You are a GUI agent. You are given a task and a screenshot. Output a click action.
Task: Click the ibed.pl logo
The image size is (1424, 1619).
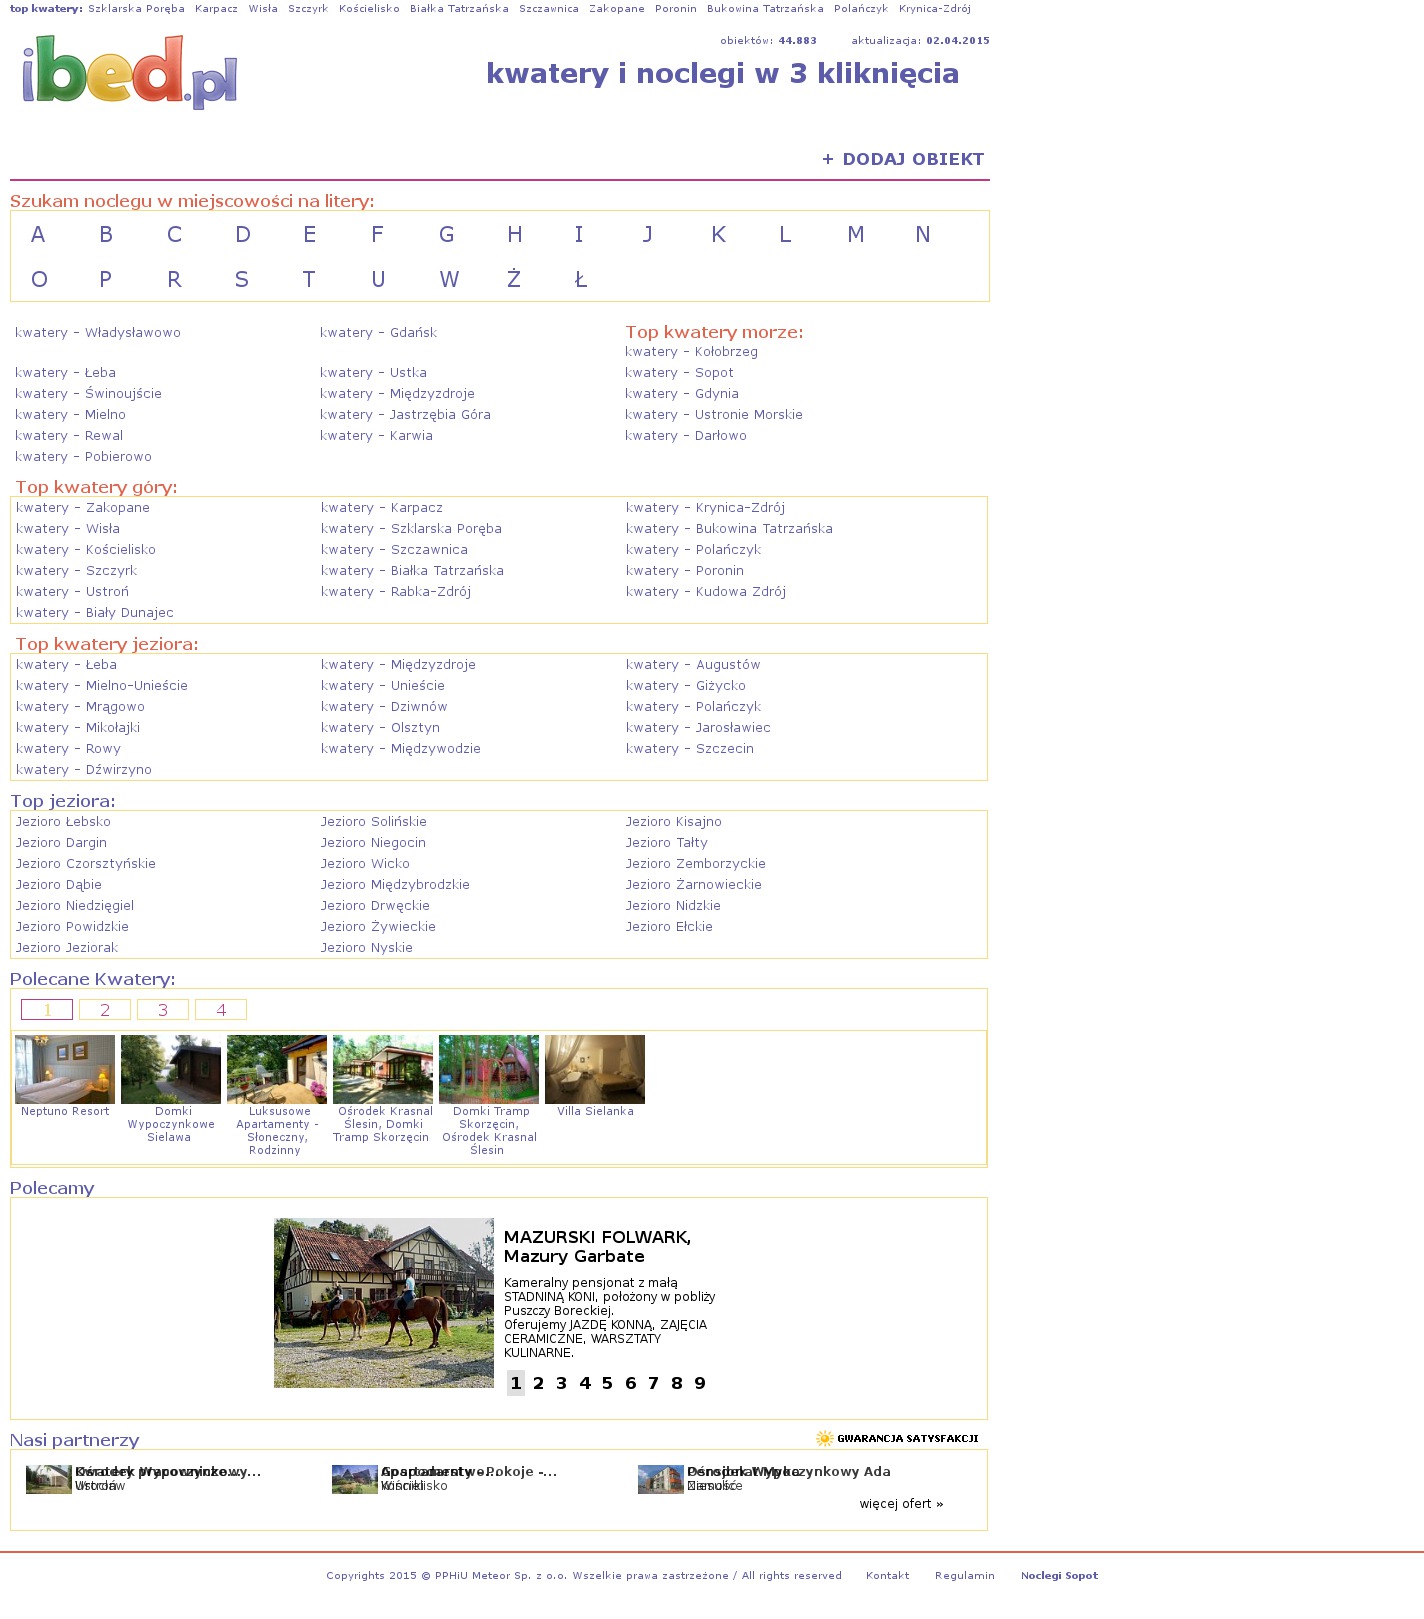[x=129, y=72]
